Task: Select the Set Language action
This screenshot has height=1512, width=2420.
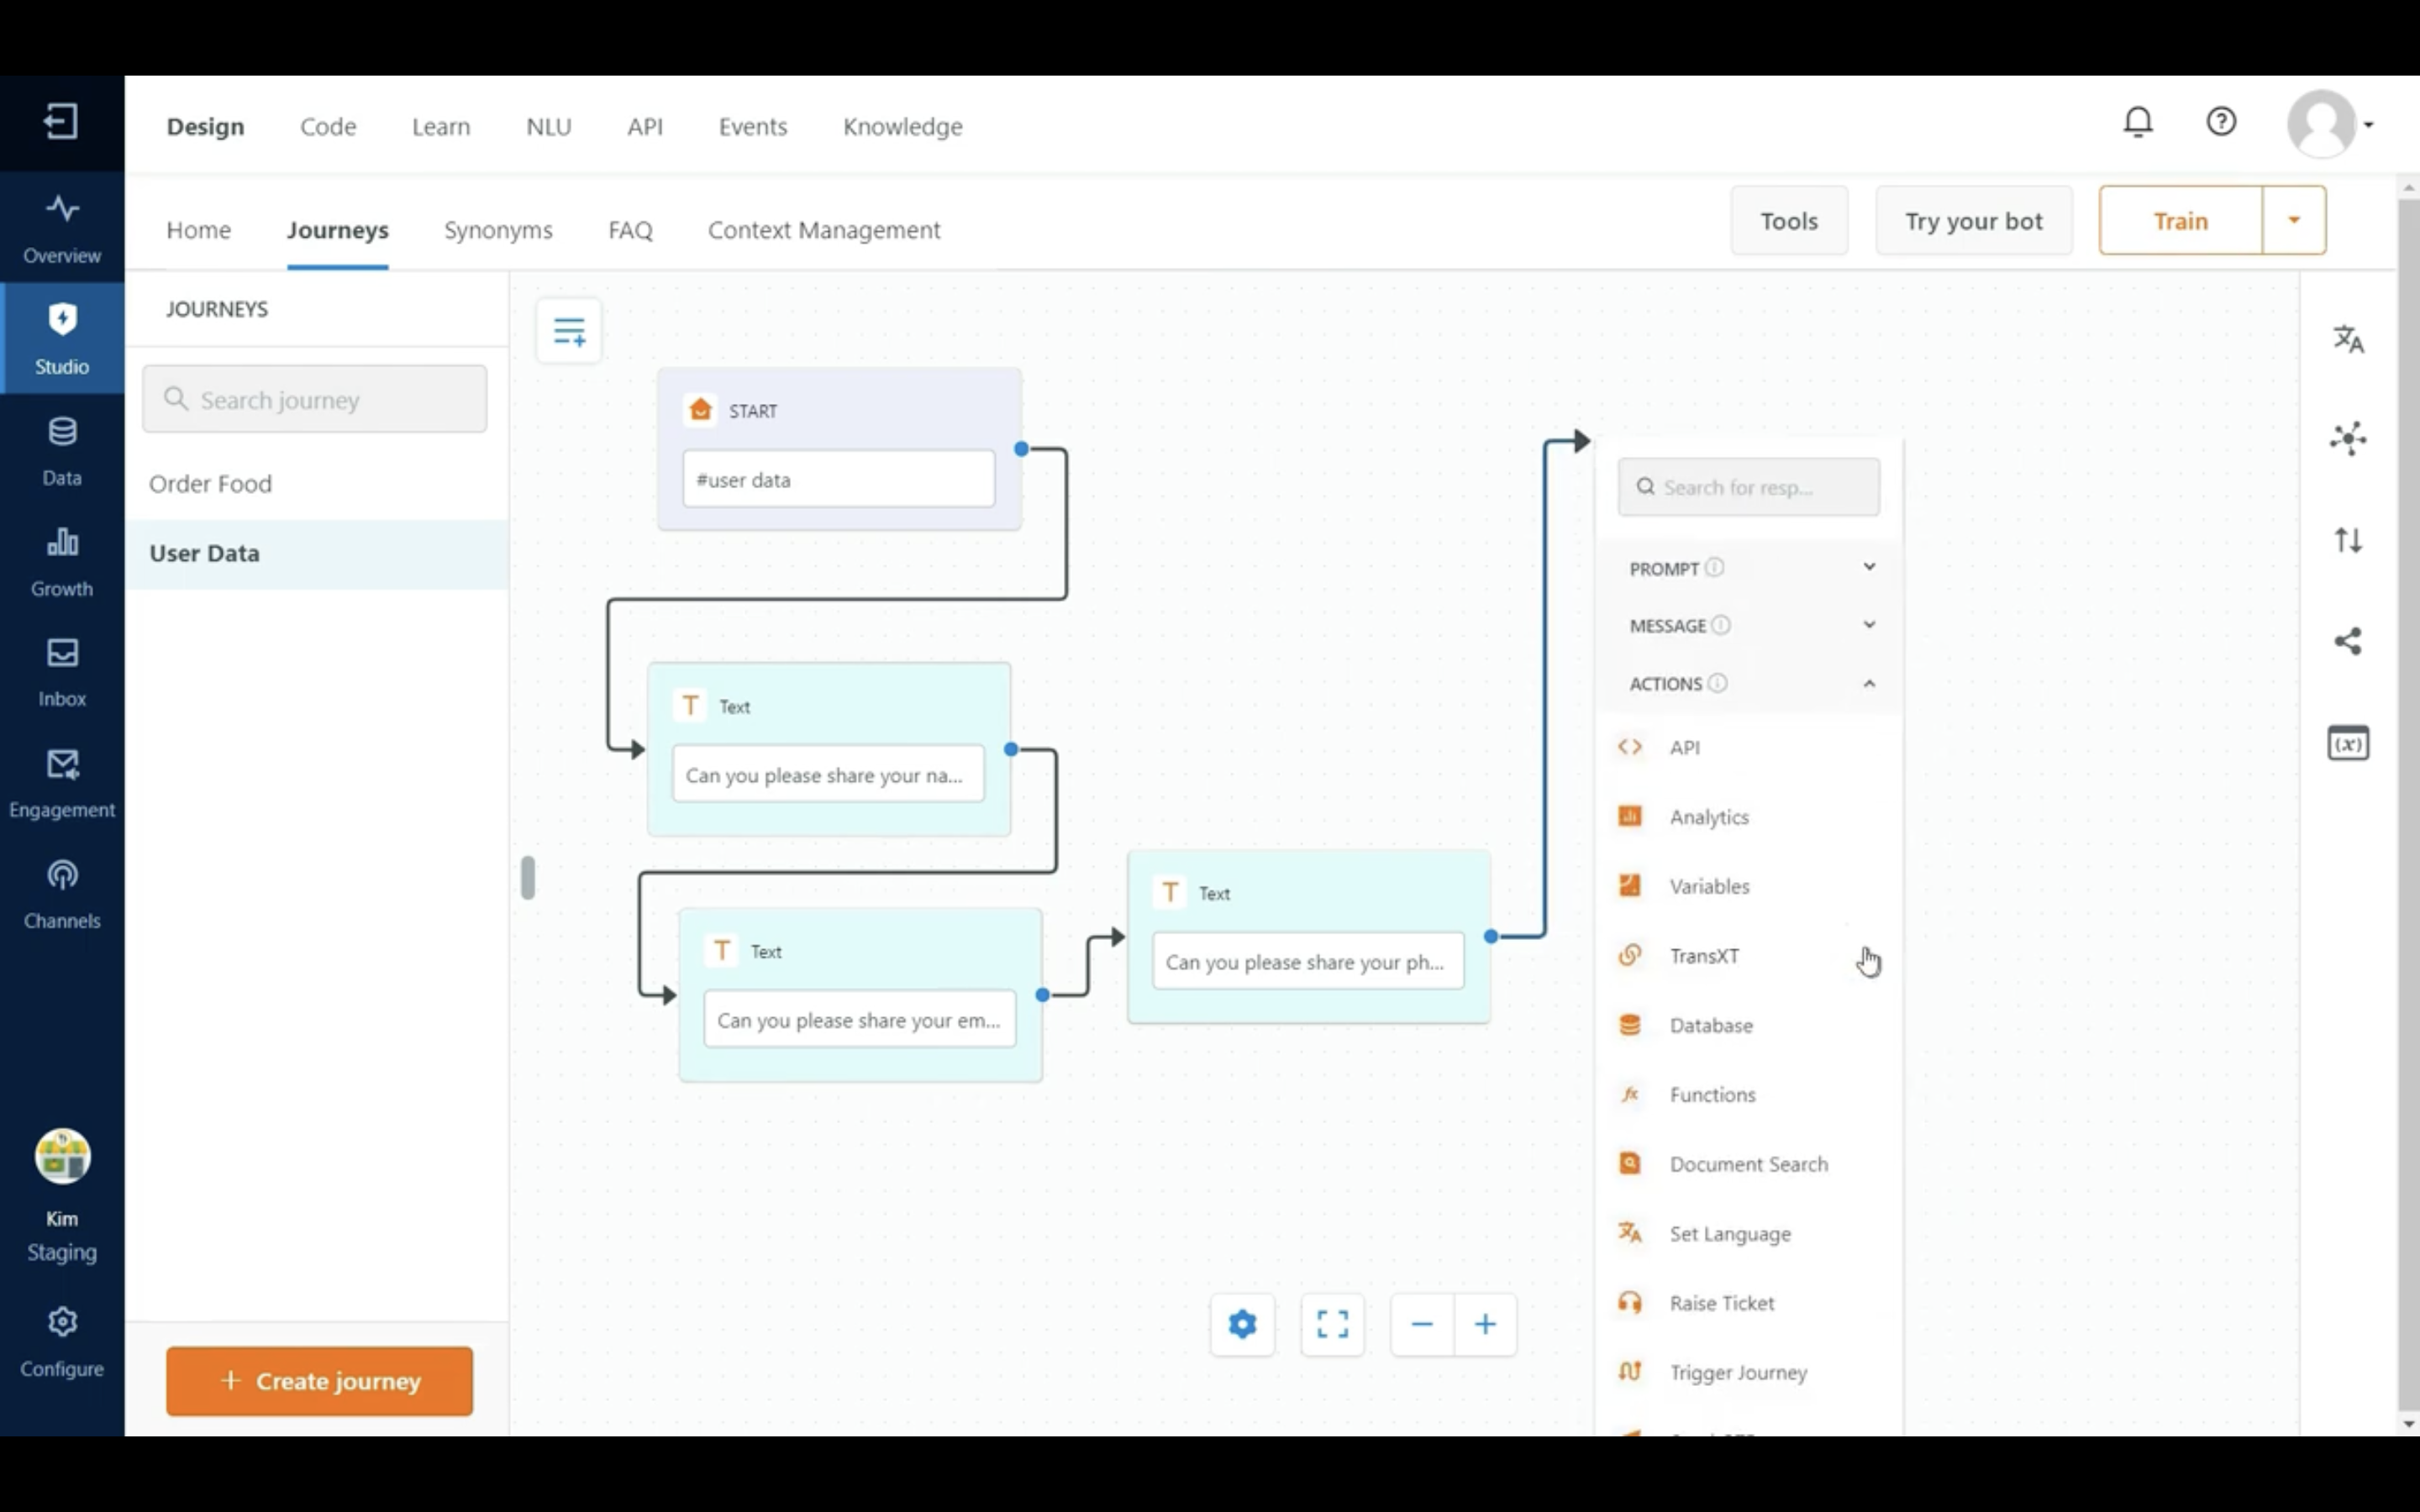Action: point(1748,1234)
